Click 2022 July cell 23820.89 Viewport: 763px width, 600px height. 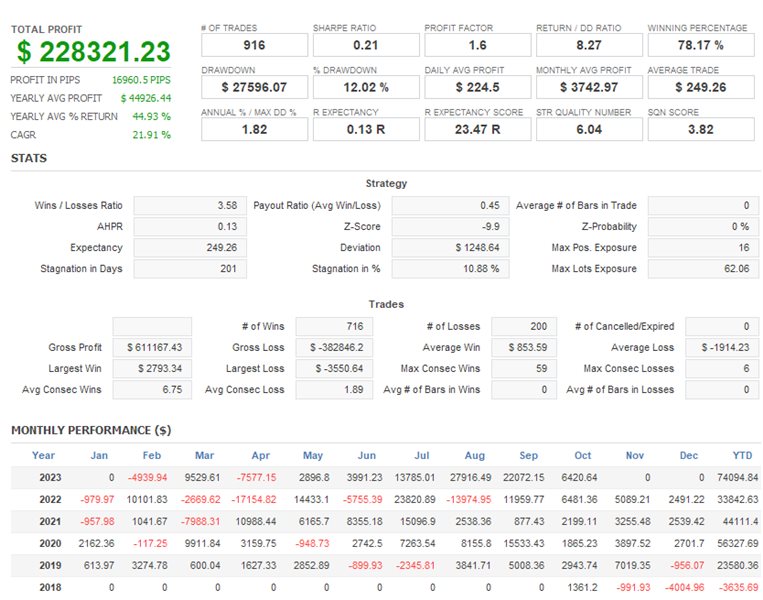(x=415, y=499)
